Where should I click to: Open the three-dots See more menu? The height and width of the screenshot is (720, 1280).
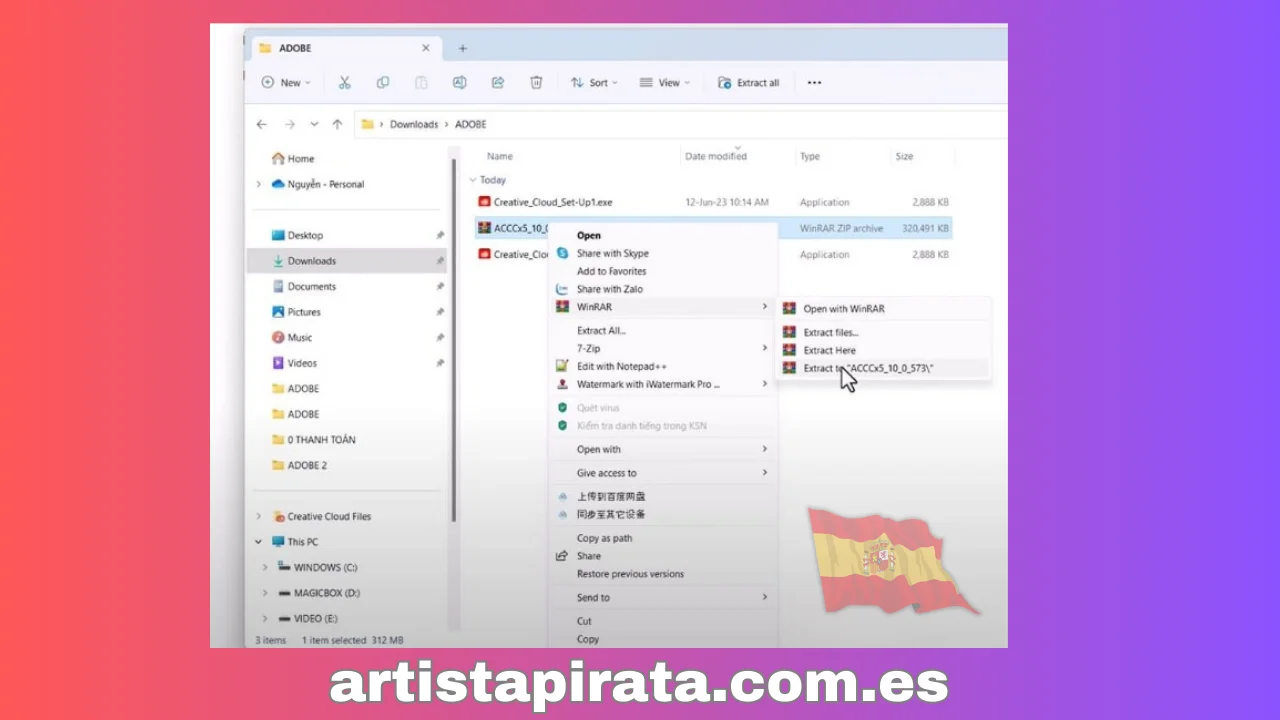pos(814,83)
